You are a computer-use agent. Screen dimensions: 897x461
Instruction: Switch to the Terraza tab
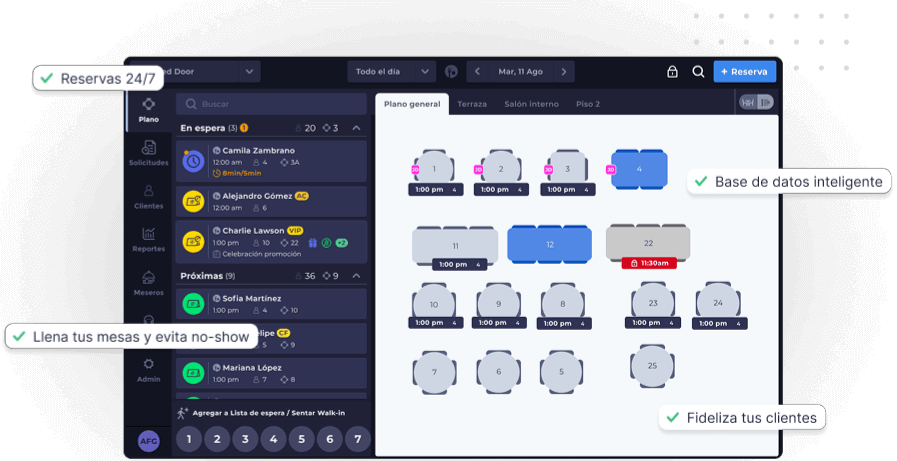(472, 104)
